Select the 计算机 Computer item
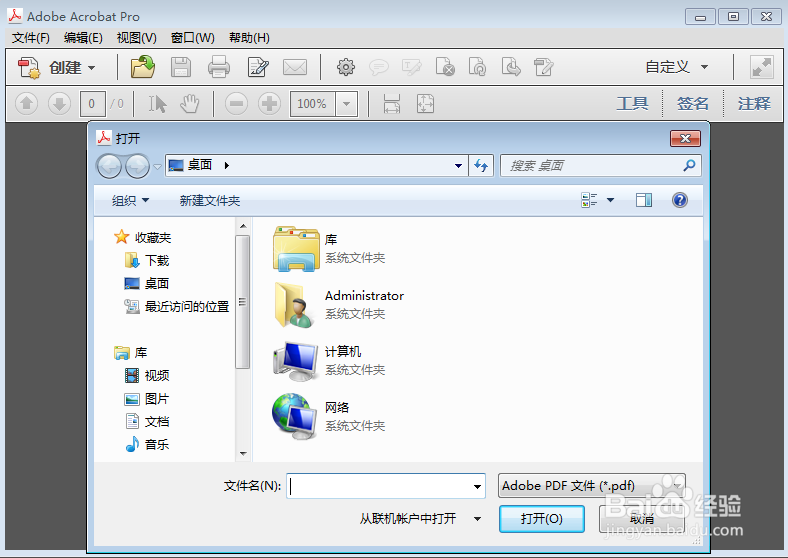Image resolution: width=788 pixels, height=558 pixels. tap(330, 360)
